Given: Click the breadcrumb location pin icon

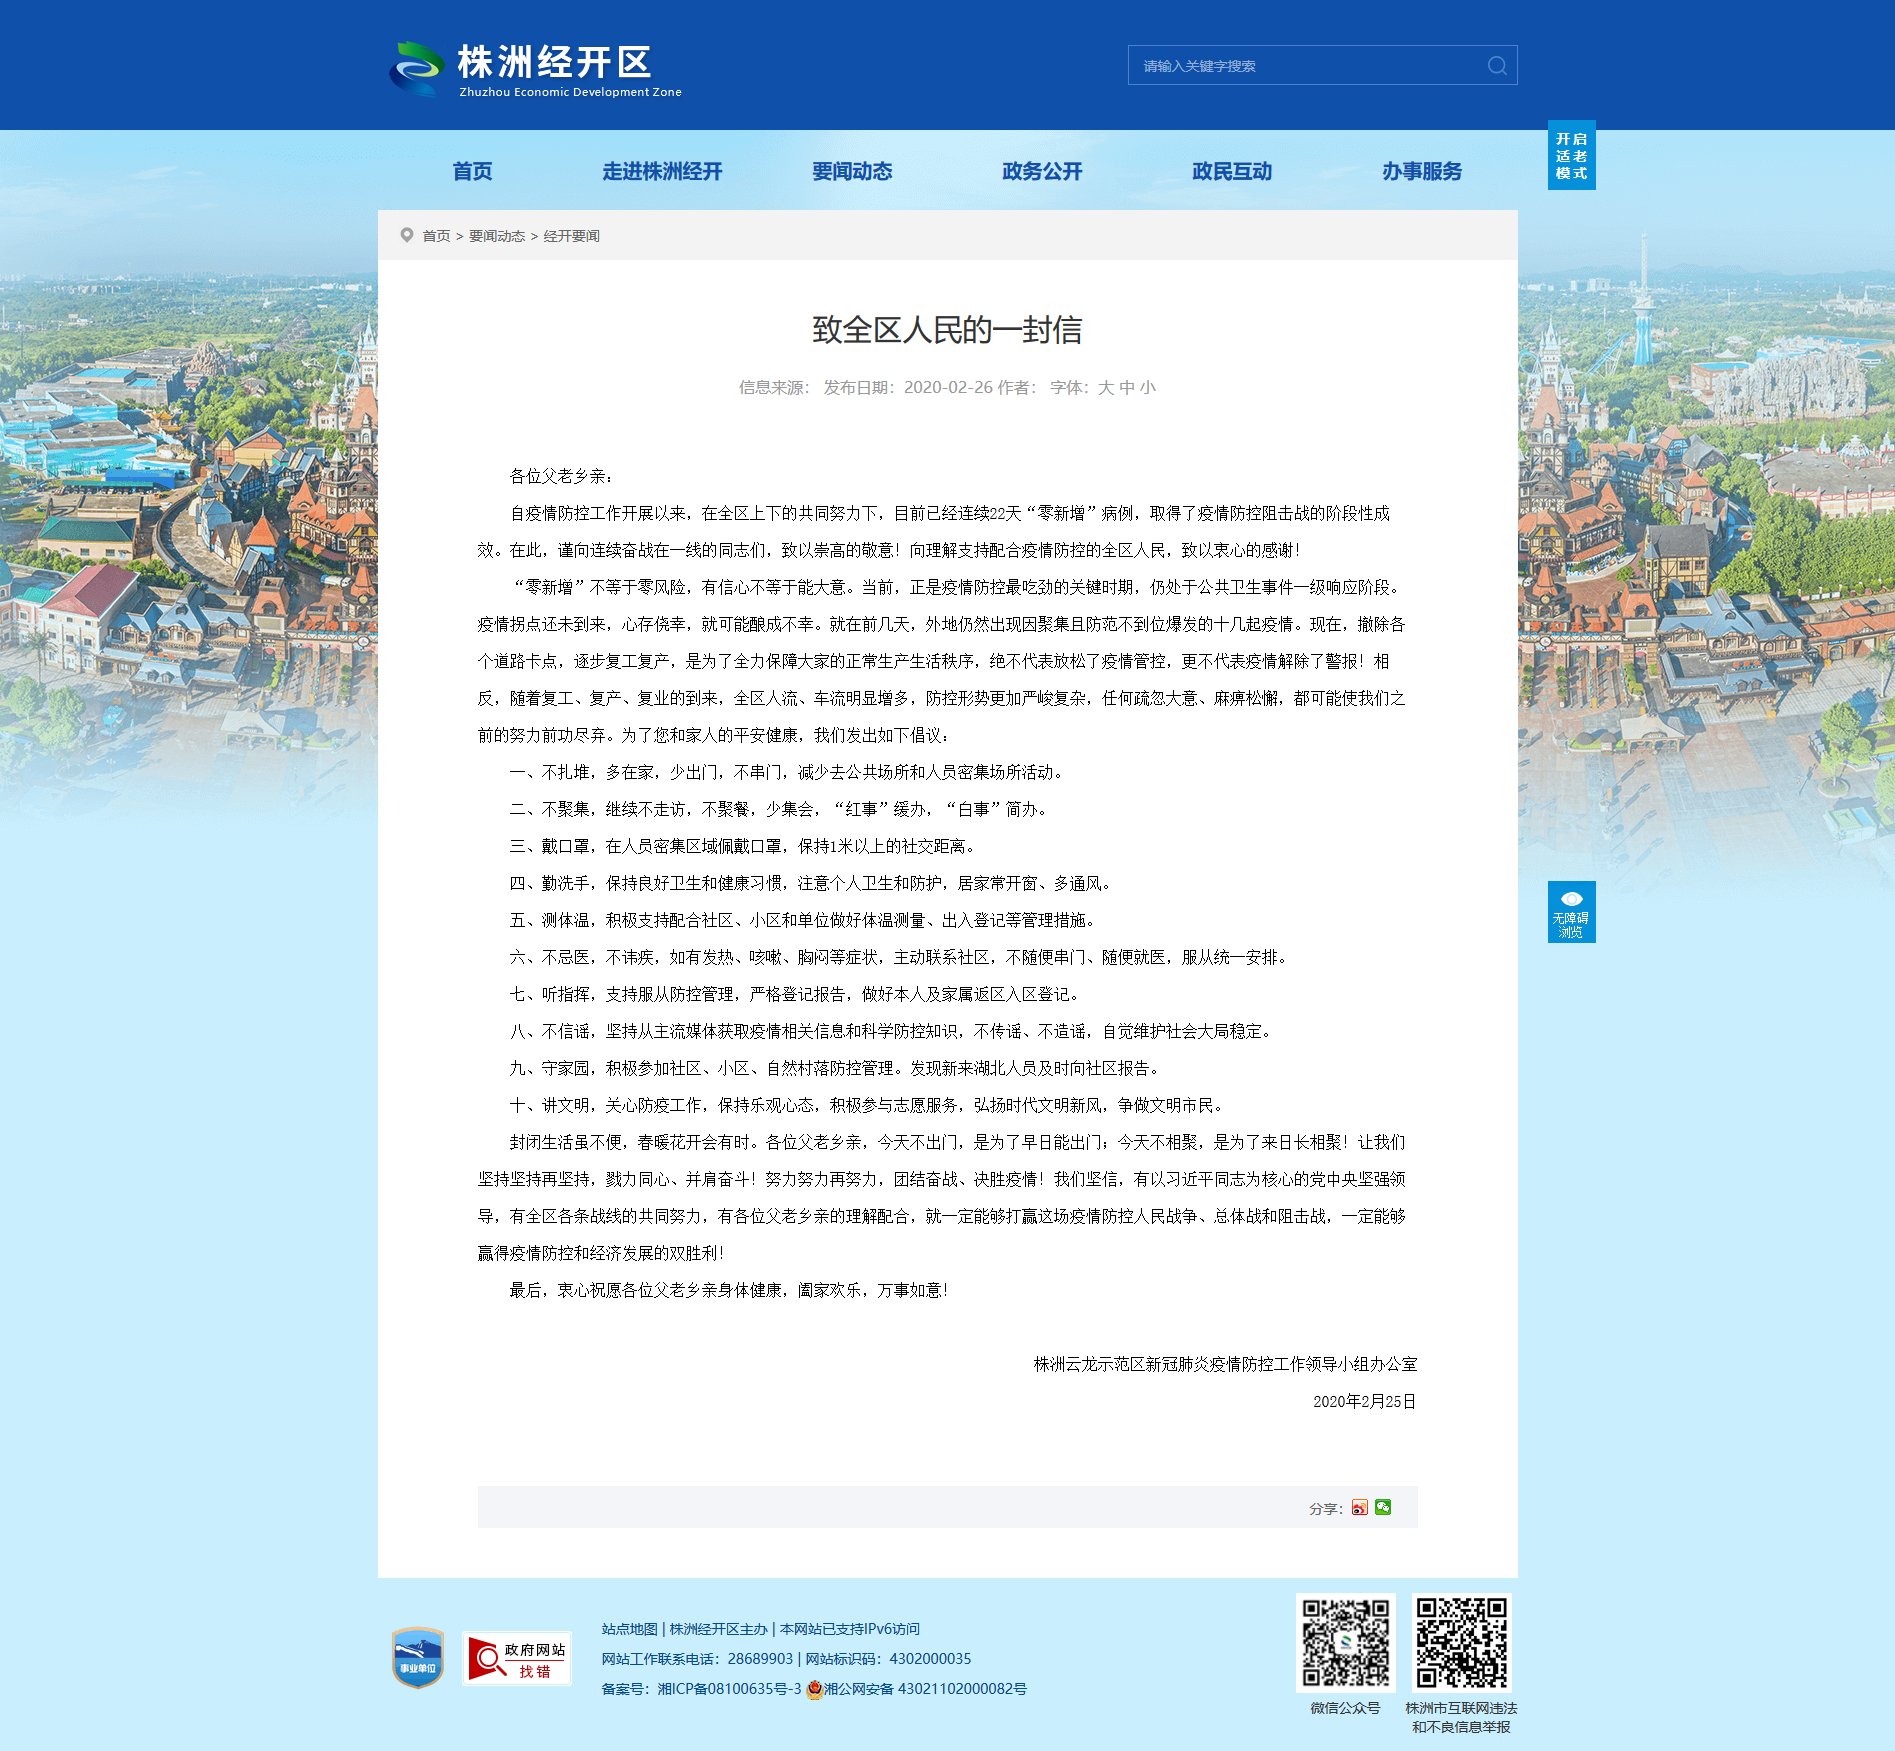Looking at the screenshot, I should pyautogui.click(x=407, y=235).
